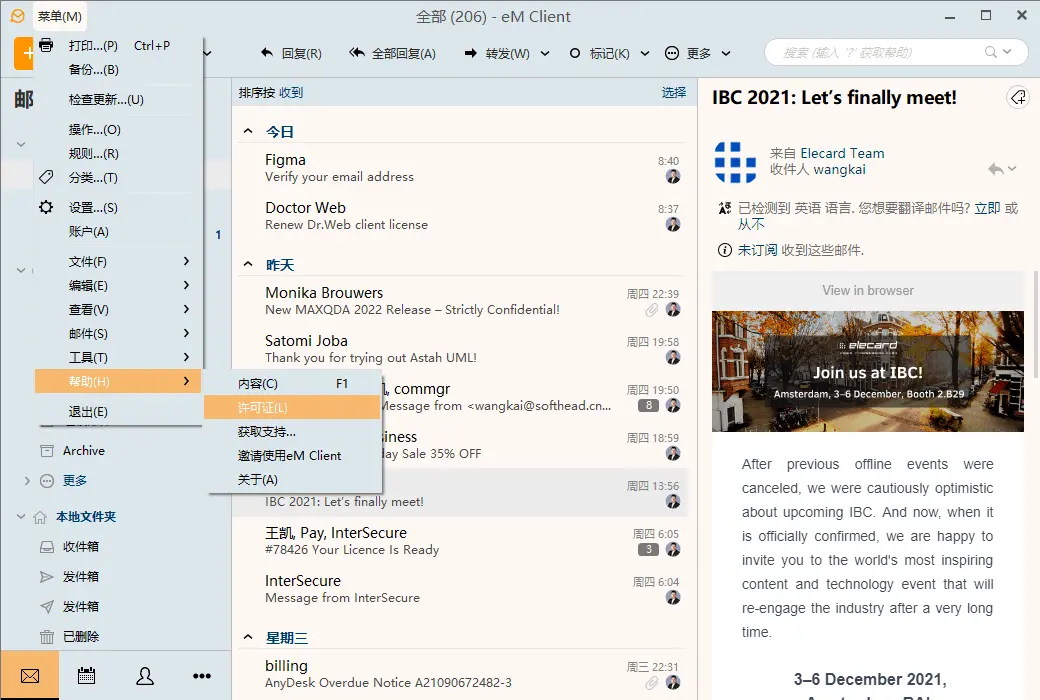Select 内容(C) help contents entry

tap(292, 384)
